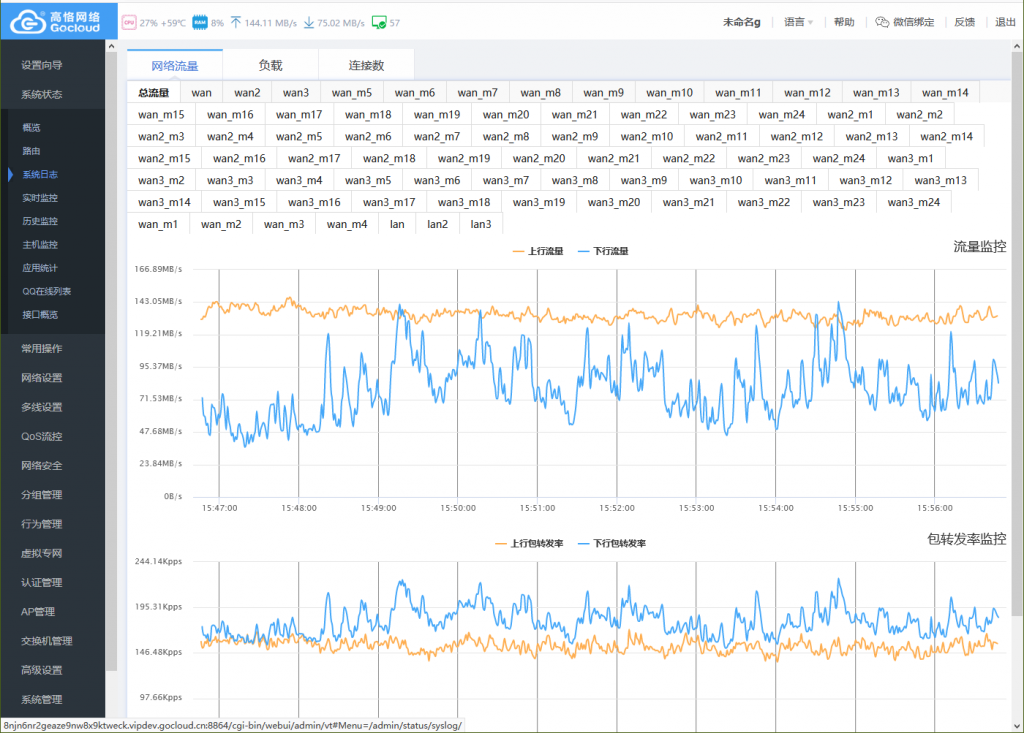The image size is (1024, 733).
Task: Switch to the 连接数 tab
Action: coord(366,65)
